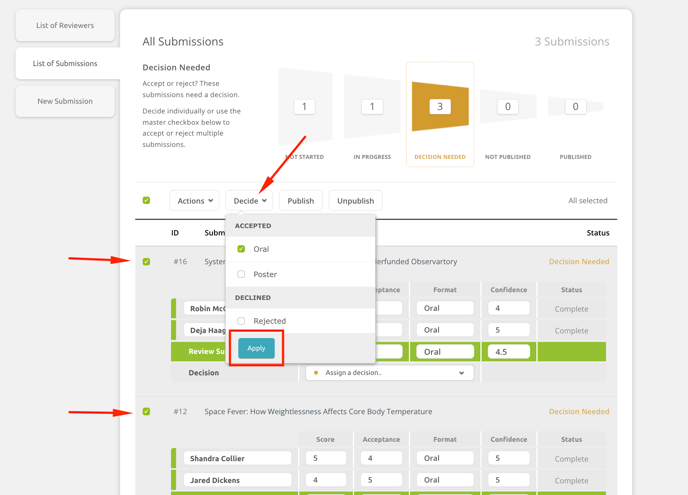Collapse the Decide dropdown menu
This screenshot has width=688, height=495.
point(249,201)
